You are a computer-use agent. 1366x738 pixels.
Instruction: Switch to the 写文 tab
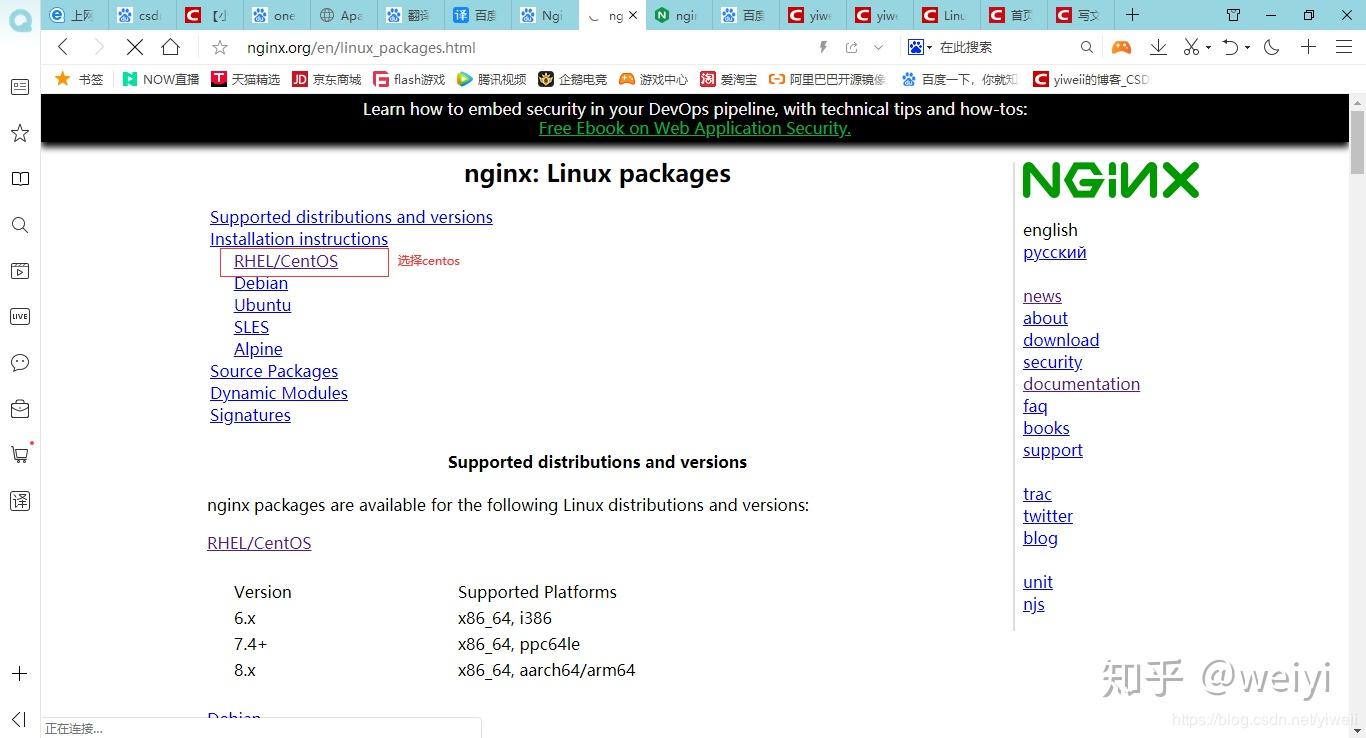tap(1080, 15)
